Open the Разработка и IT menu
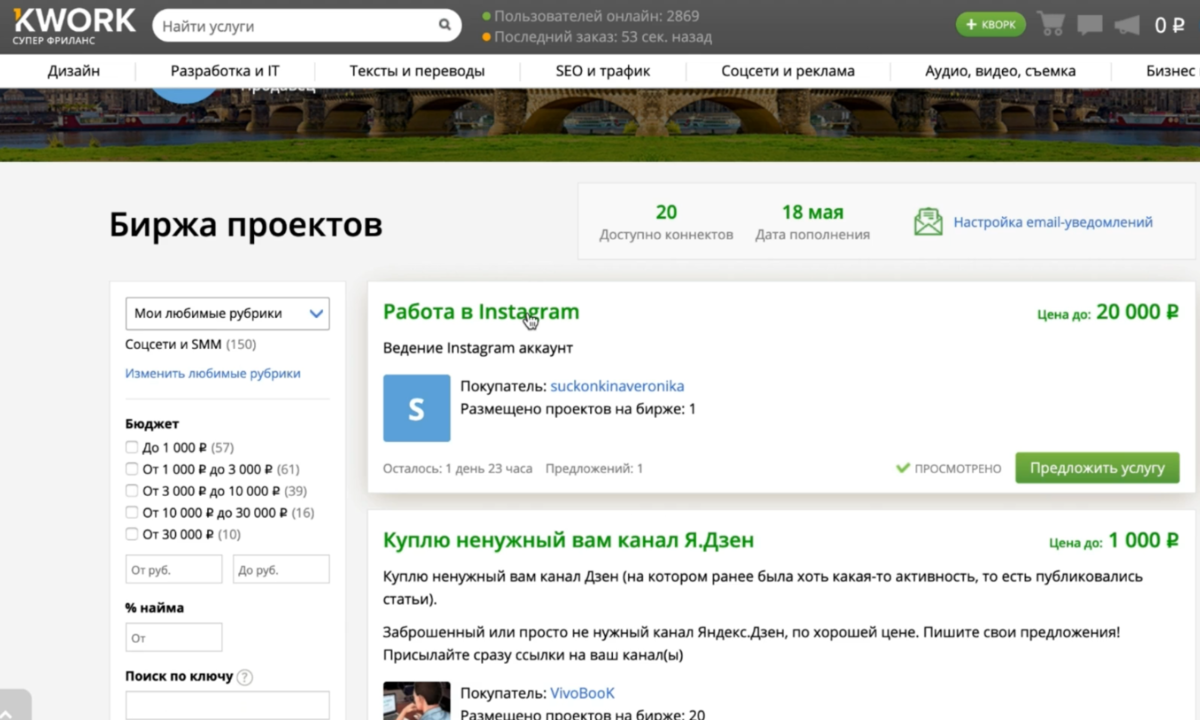 [225, 71]
